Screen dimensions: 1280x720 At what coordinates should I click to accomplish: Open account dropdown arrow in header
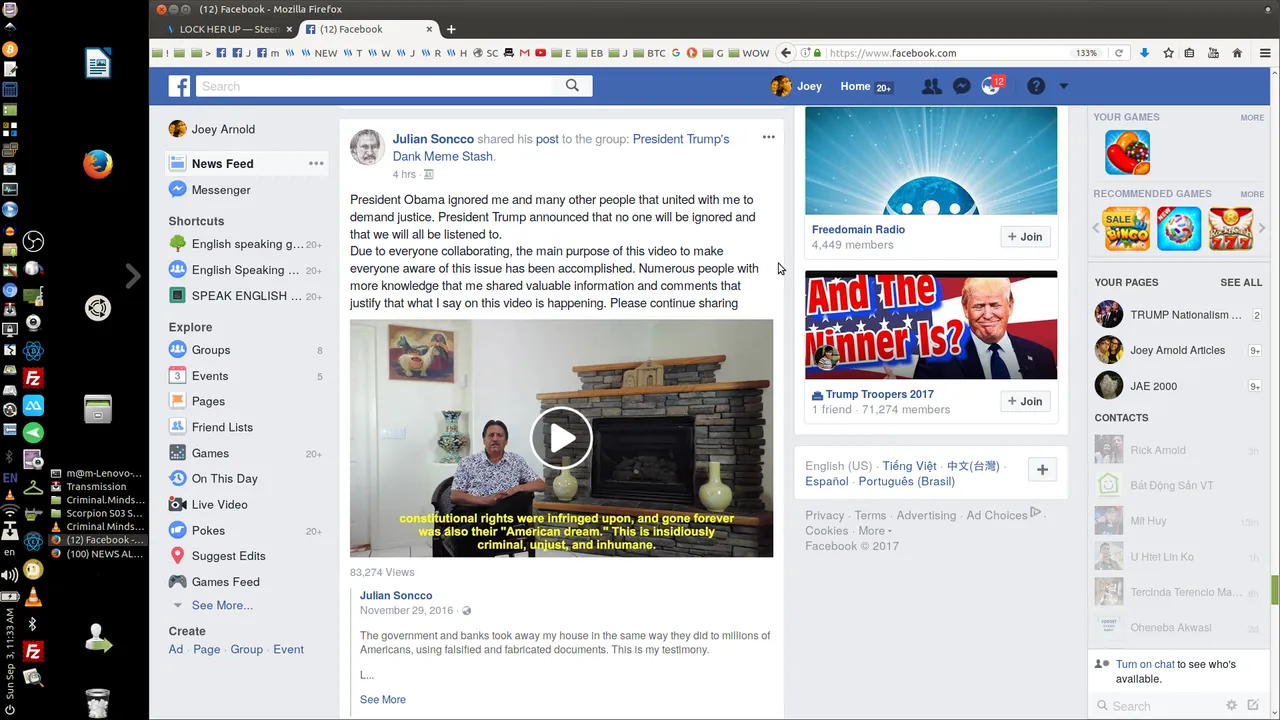(1063, 86)
